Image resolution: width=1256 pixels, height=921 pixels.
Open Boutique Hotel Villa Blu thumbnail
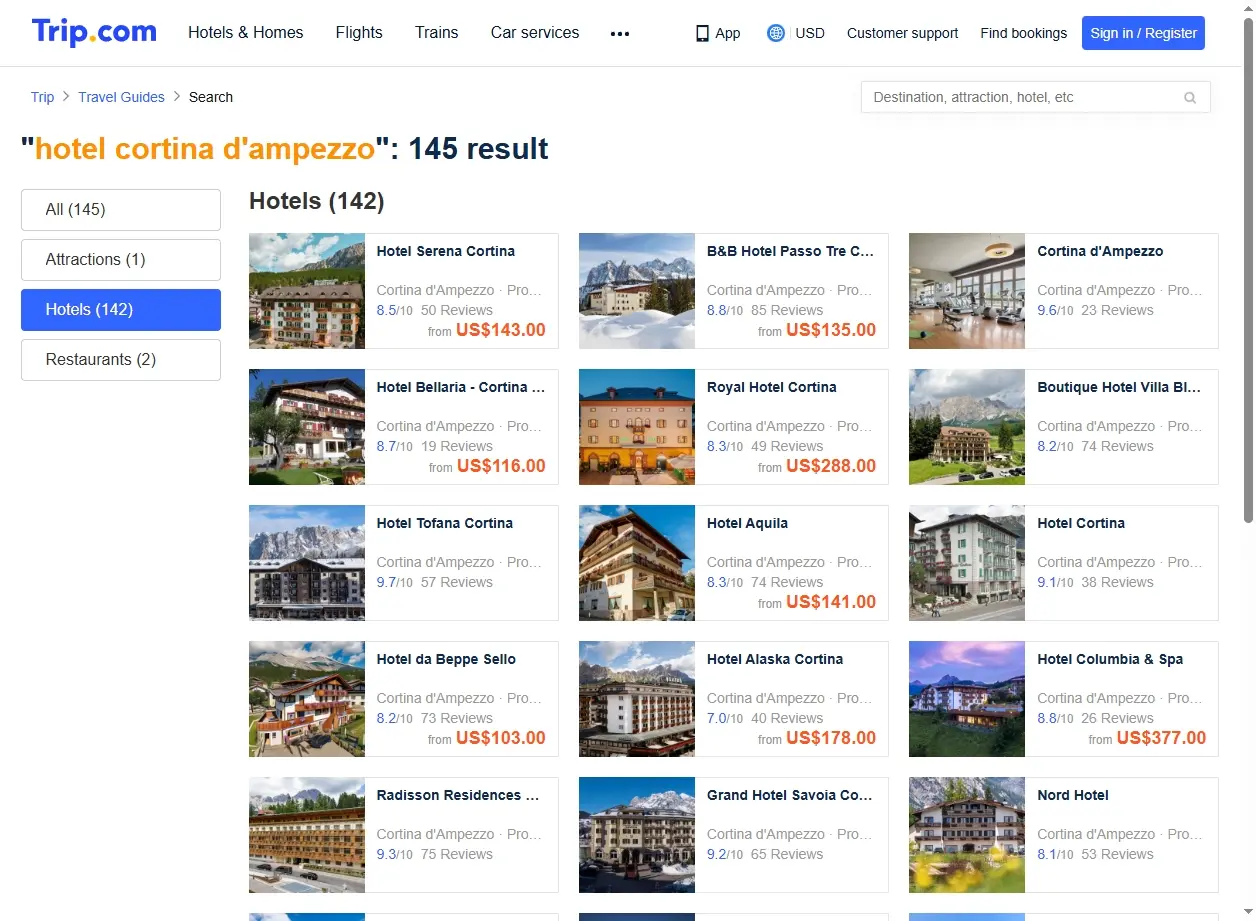(967, 427)
